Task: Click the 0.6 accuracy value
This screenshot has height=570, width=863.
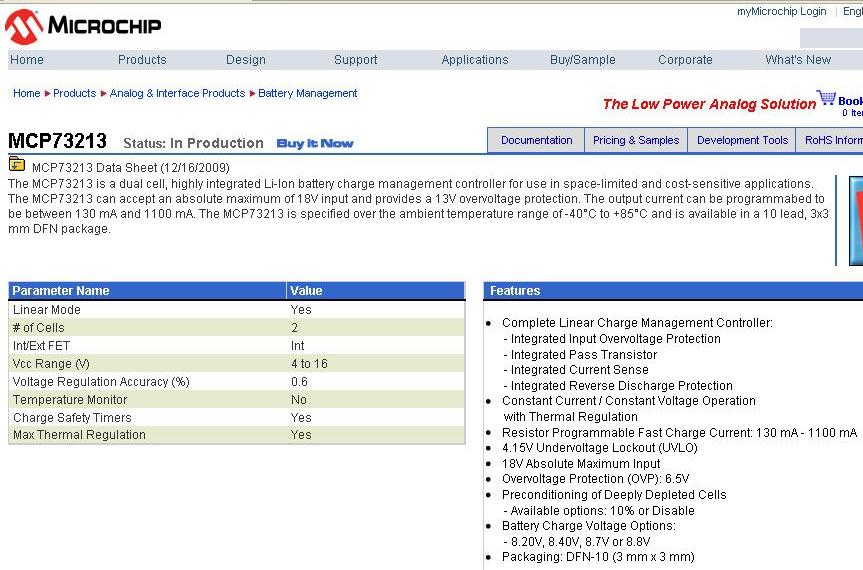Action: click(x=299, y=382)
